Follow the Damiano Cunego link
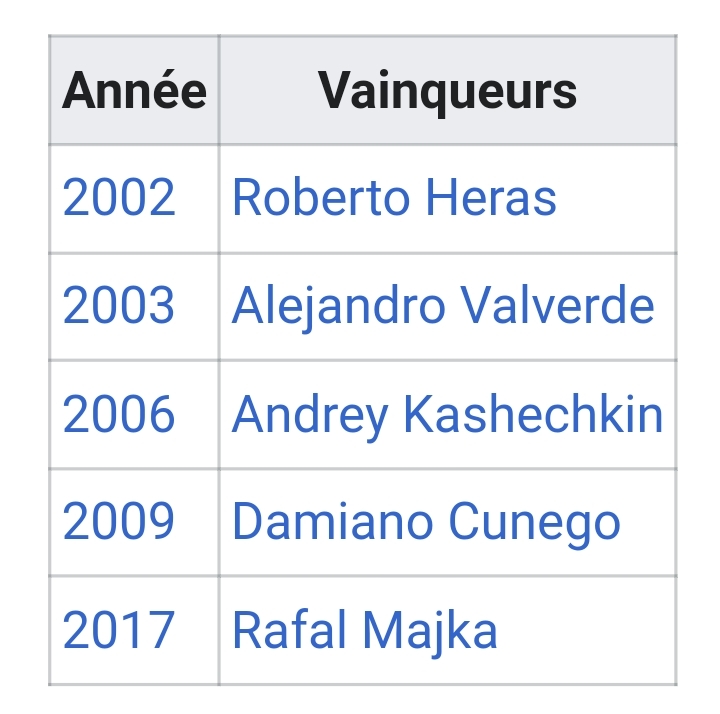Viewport: 720px width, 714px height. coord(426,522)
